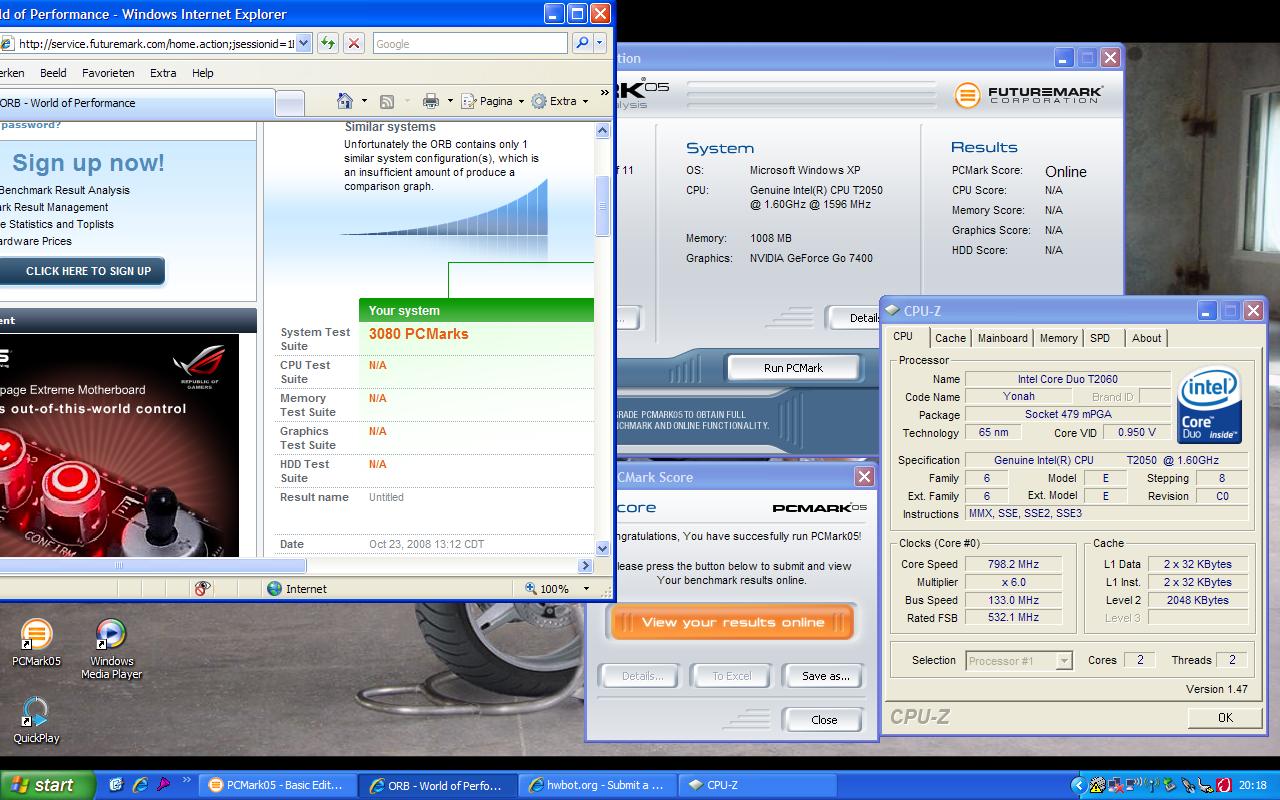Switch to PCMark05 - Basic Edition taskbar button

(x=276, y=785)
